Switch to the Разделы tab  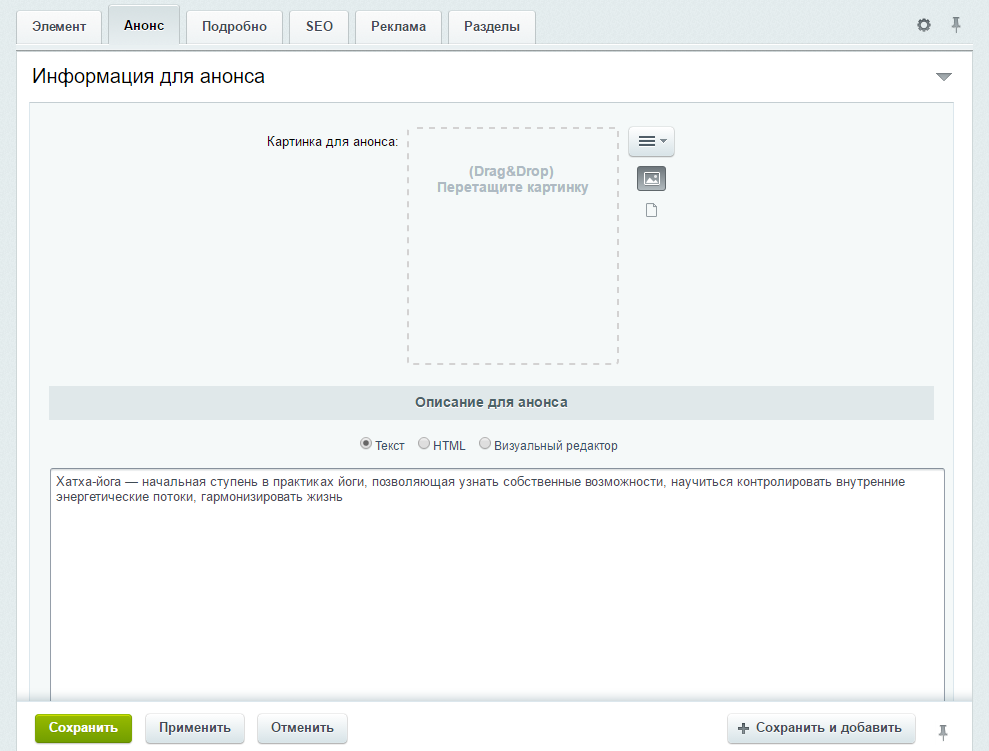click(x=491, y=27)
